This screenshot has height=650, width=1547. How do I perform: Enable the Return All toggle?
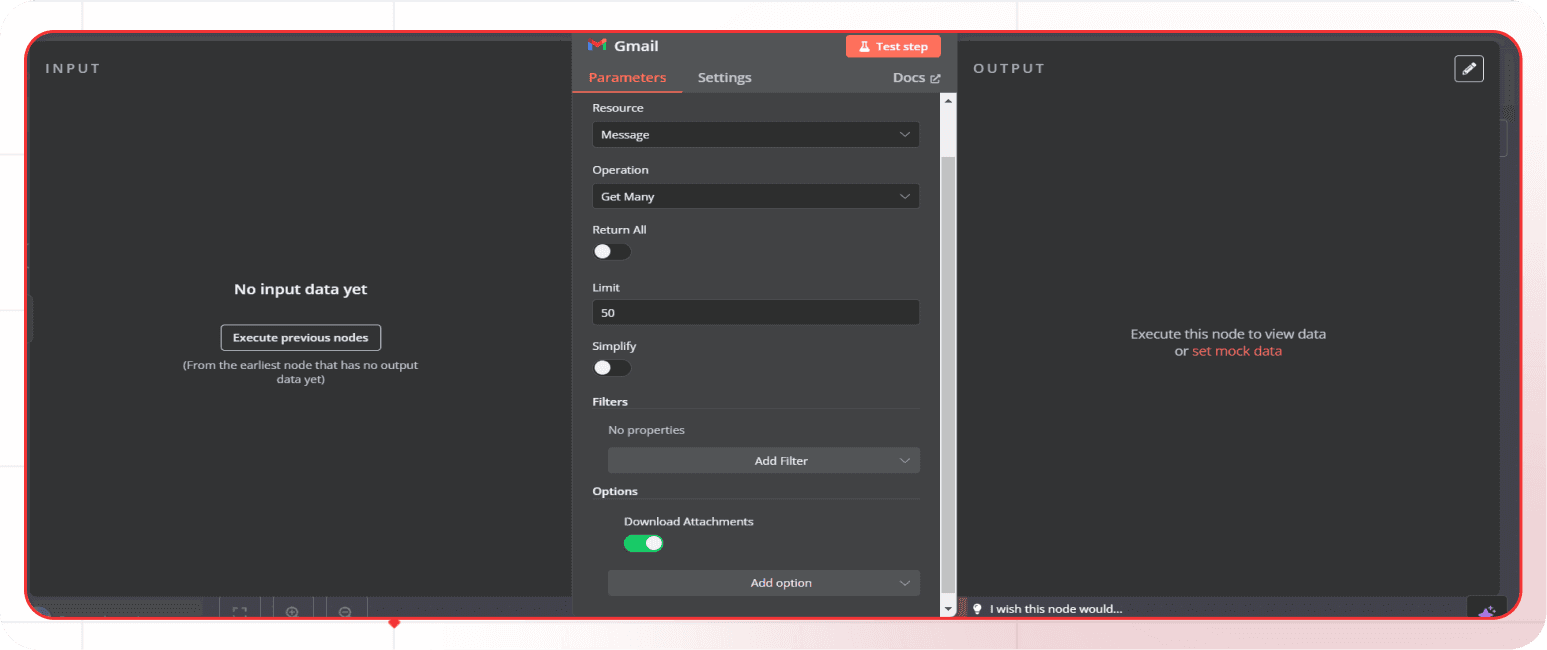click(611, 251)
